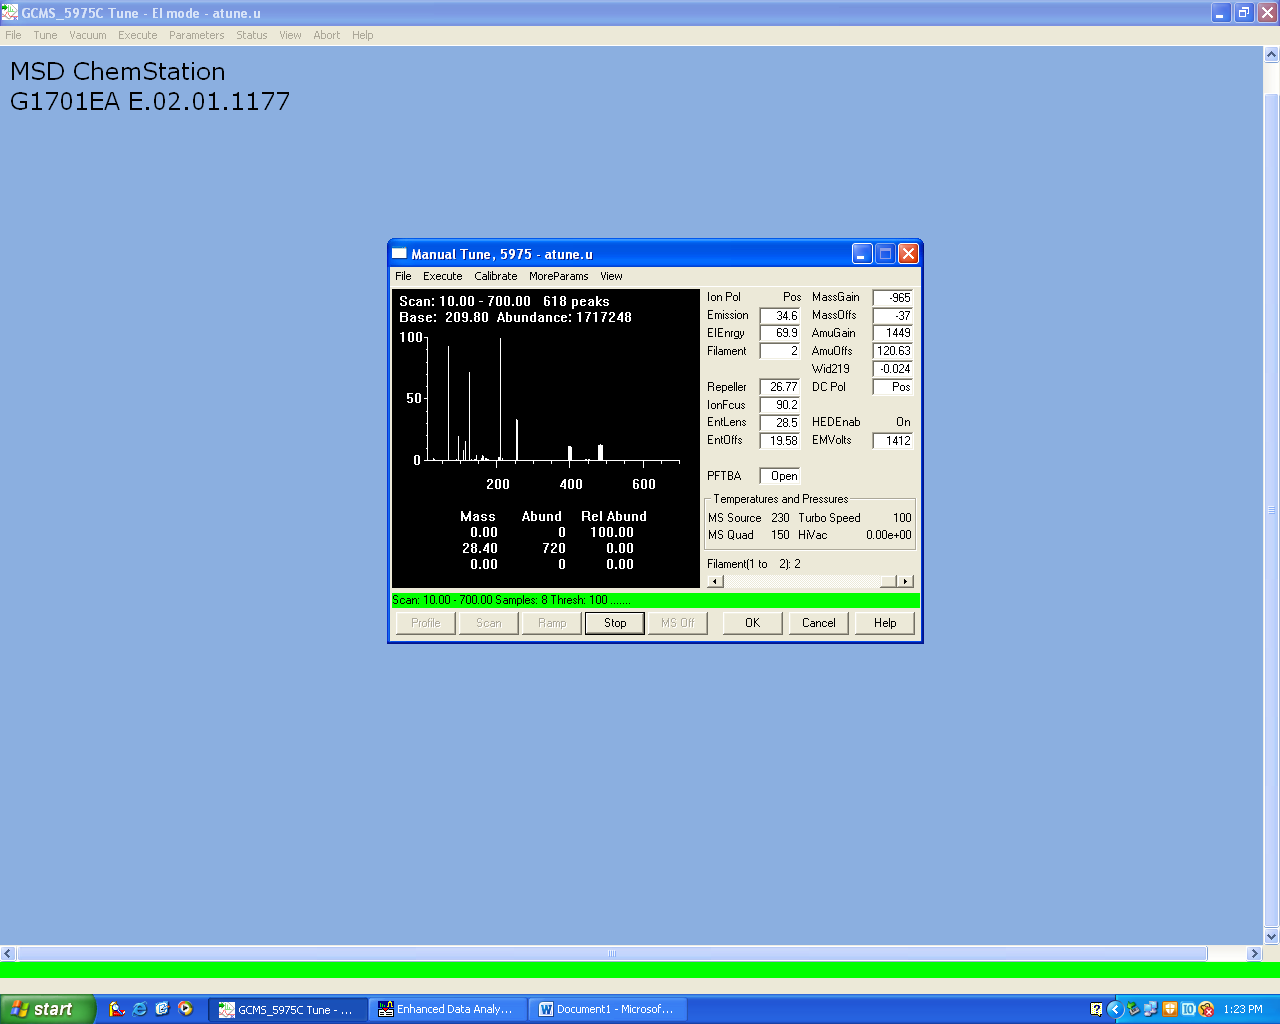The width and height of the screenshot is (1280, 1024).
Task: Open the Tune menu in main window
Action: point(45,35)
